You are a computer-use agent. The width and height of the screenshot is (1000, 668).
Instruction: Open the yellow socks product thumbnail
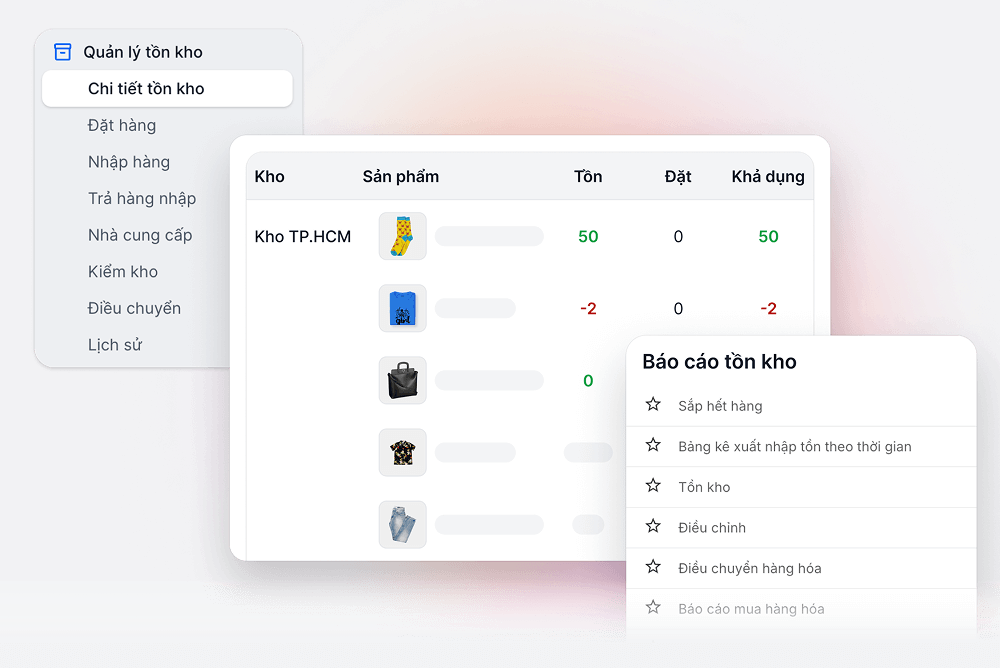(402, 236)
